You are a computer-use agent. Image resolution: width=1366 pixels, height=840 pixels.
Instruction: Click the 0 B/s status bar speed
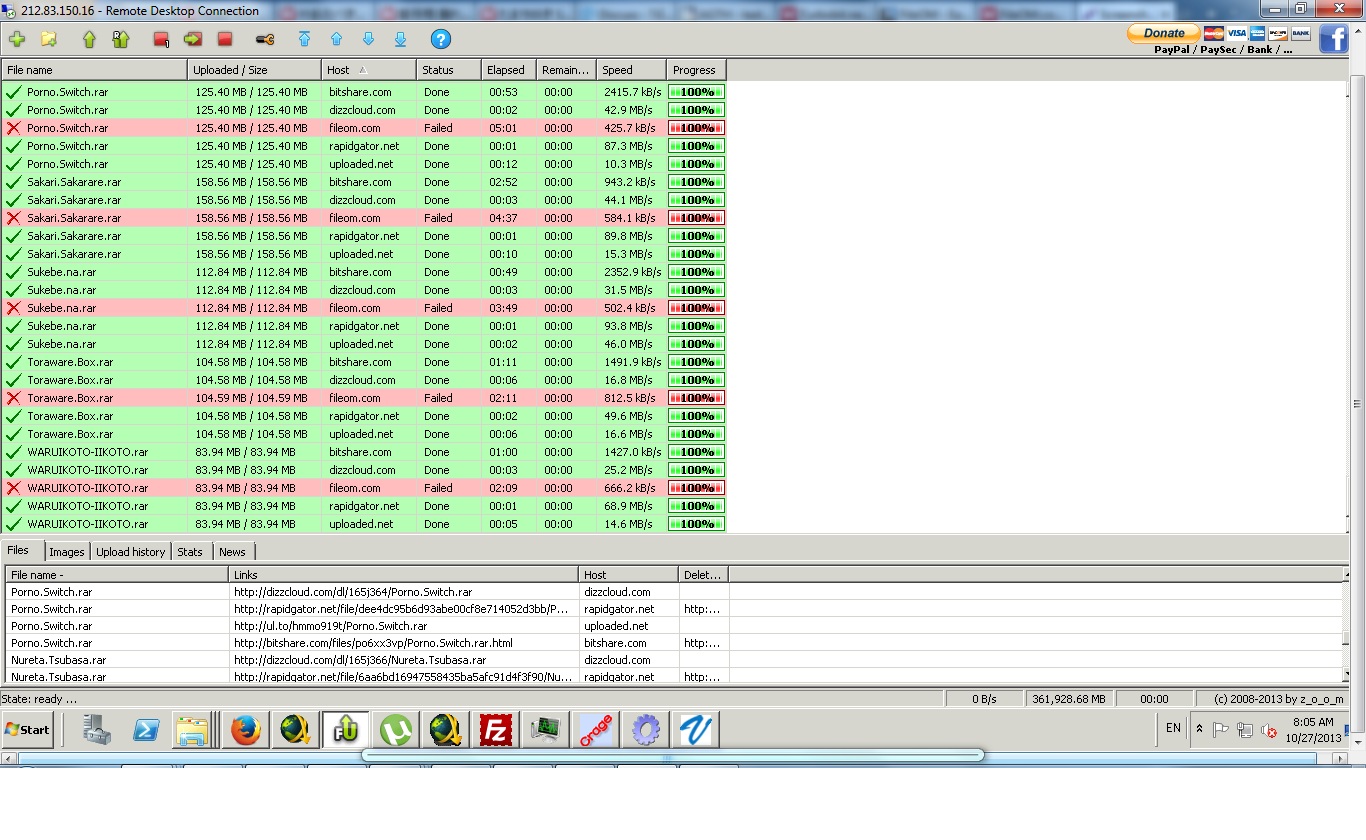coord(984,699)
